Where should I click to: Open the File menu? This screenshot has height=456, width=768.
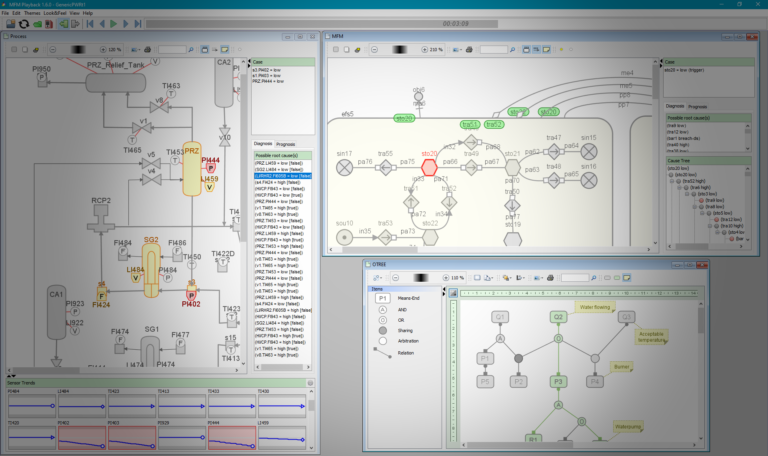(x=5, y=13)
